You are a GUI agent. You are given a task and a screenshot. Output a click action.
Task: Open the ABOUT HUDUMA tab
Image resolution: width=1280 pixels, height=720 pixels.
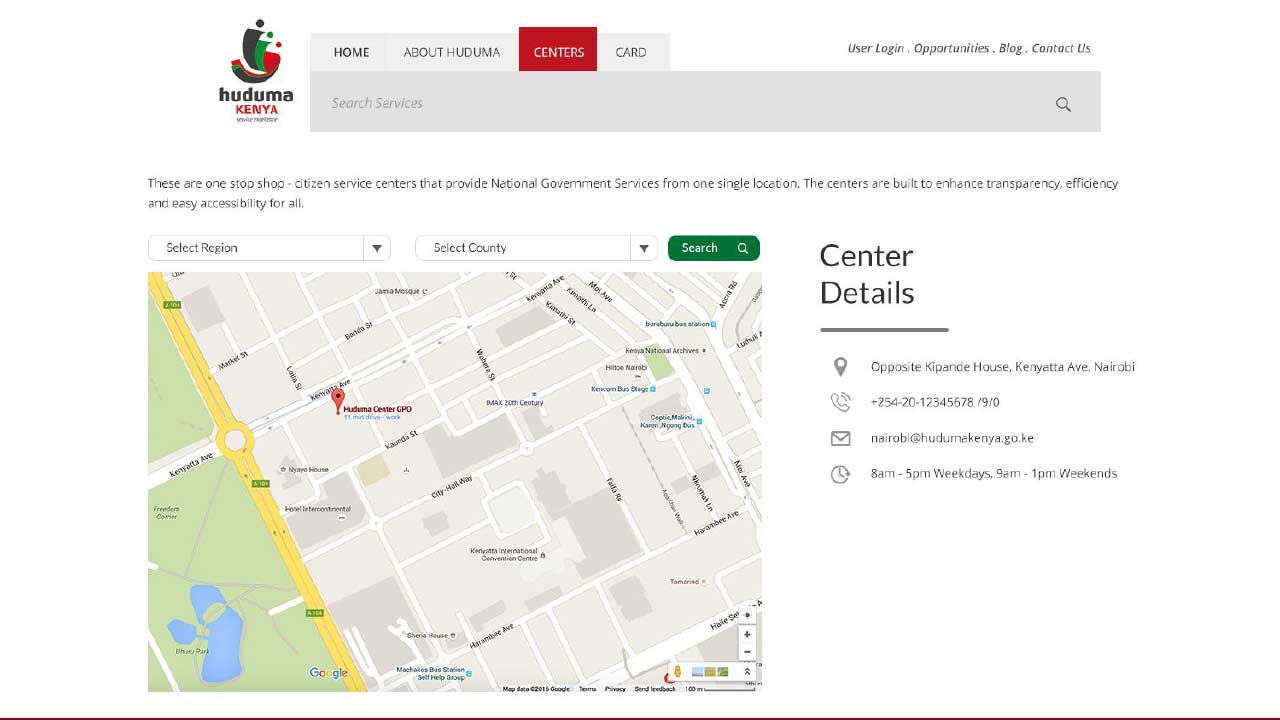tap(451, 52)
